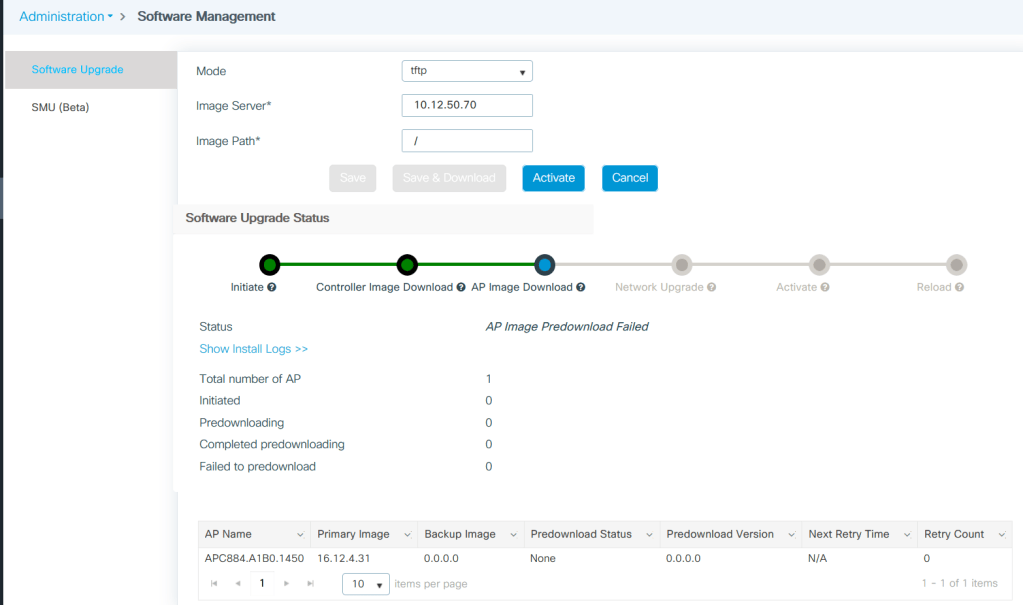Screen dimensions: 1023x605
Task: Open AP Name column filter menu
Action: 300,535
